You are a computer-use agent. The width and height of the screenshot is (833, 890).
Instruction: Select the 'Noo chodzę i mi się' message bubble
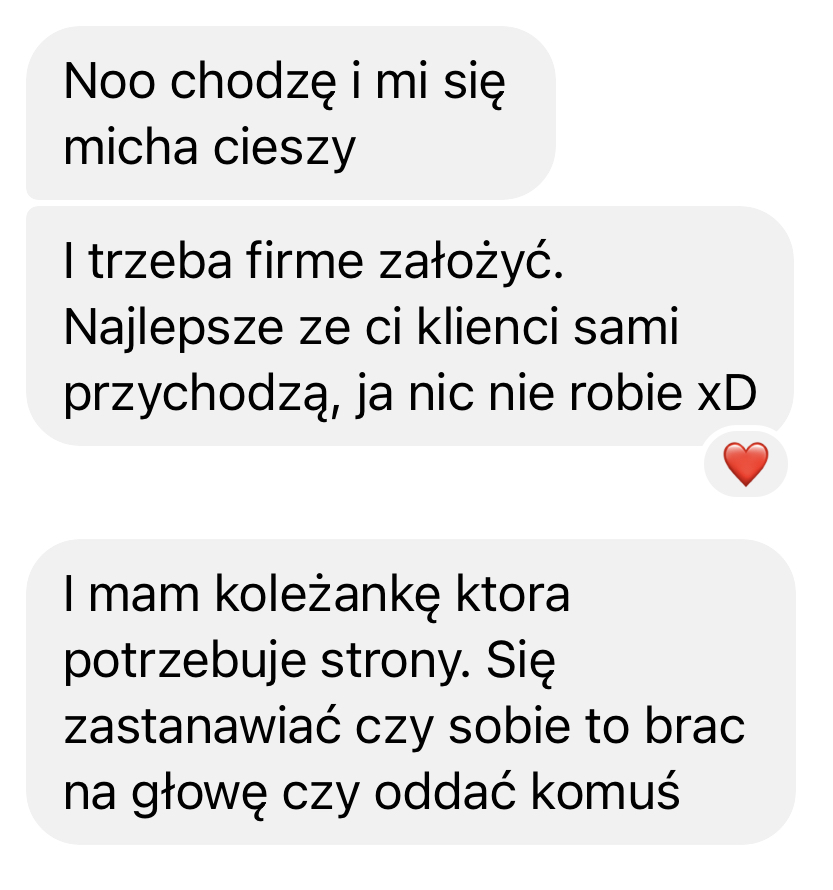[291, 113]
